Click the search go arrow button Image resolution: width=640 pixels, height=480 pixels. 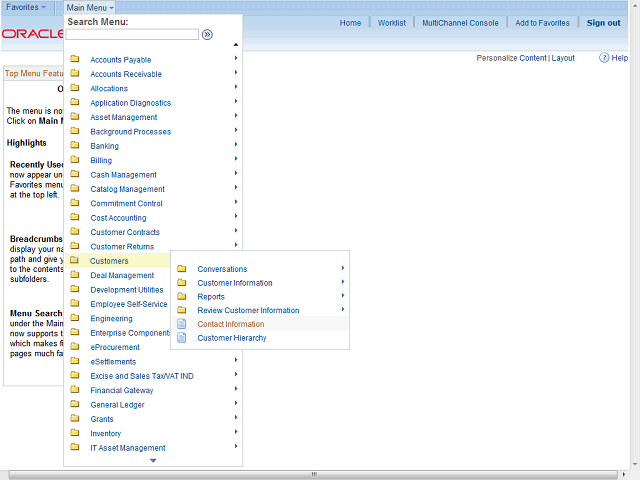click(x=207, y=35)
